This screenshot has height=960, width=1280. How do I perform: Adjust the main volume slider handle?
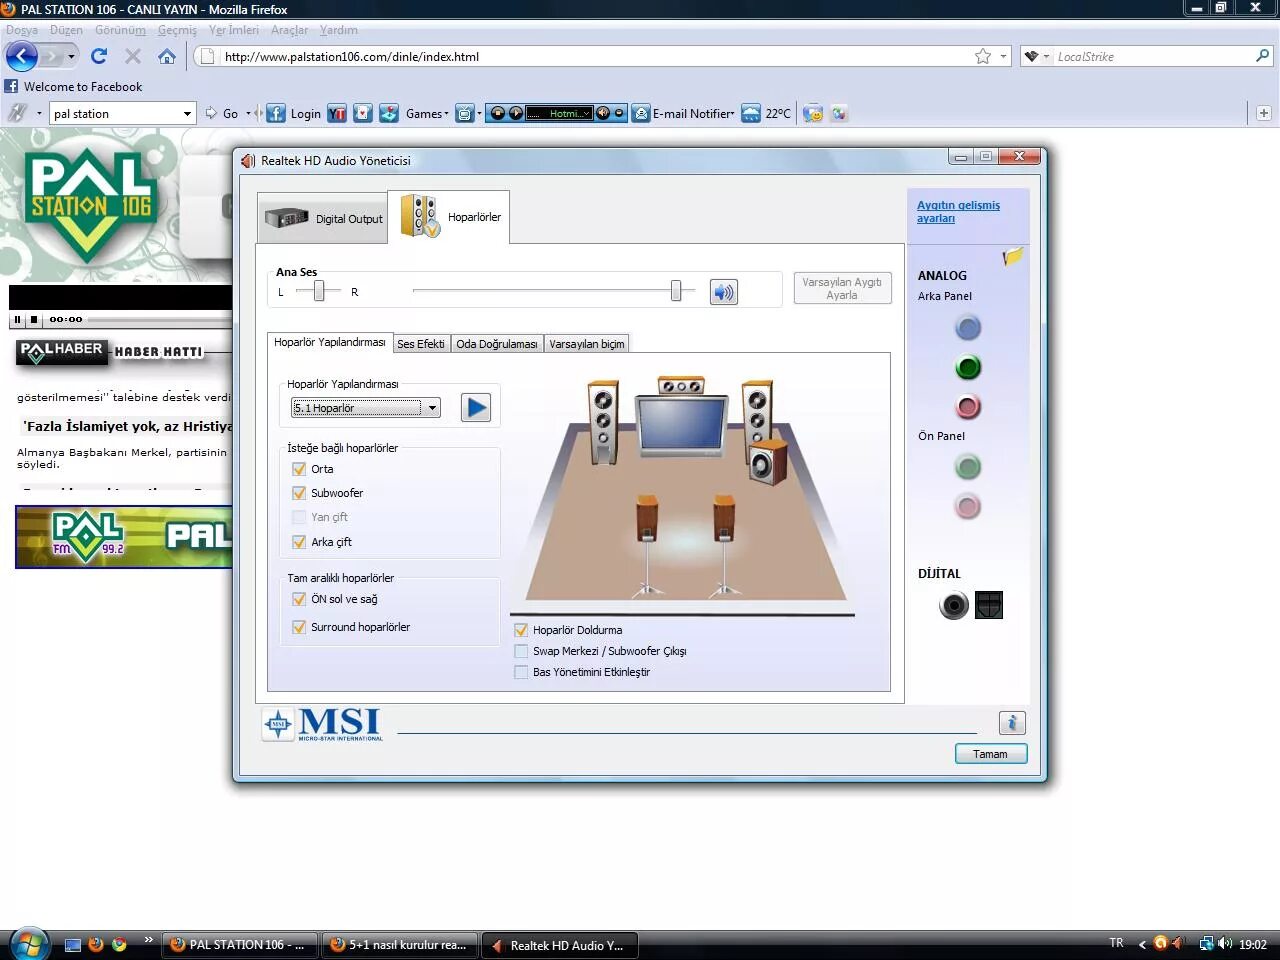click(x=676, y=291)
